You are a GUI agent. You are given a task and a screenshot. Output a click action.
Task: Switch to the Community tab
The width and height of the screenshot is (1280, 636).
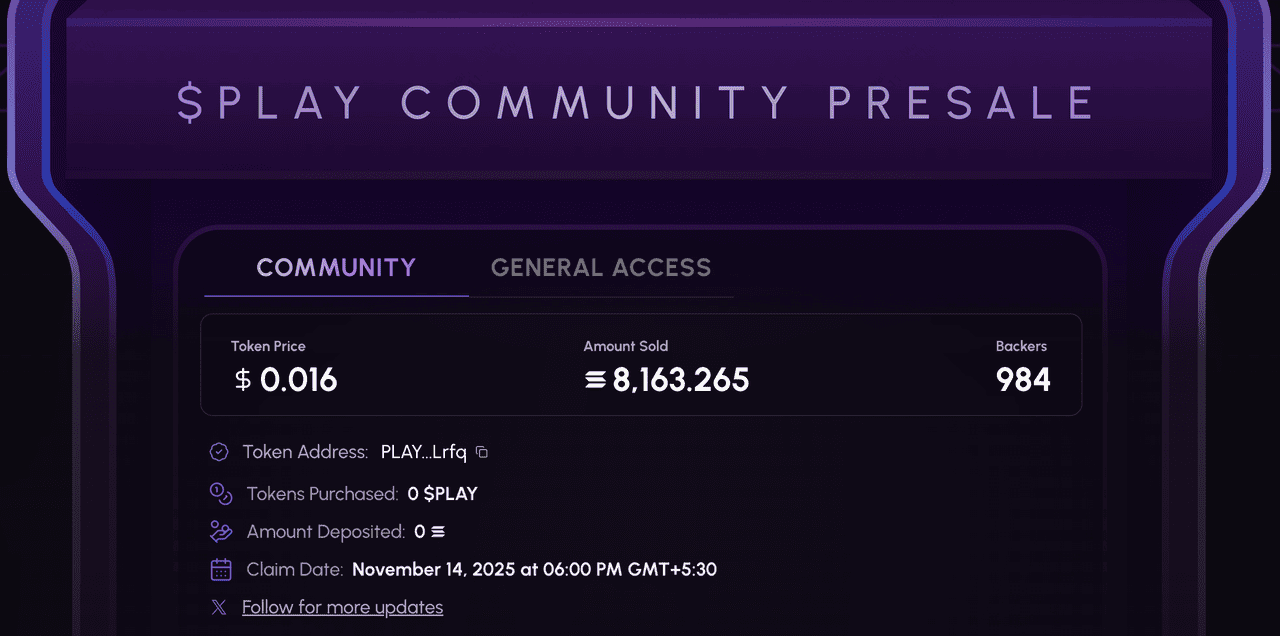(336, 268)
